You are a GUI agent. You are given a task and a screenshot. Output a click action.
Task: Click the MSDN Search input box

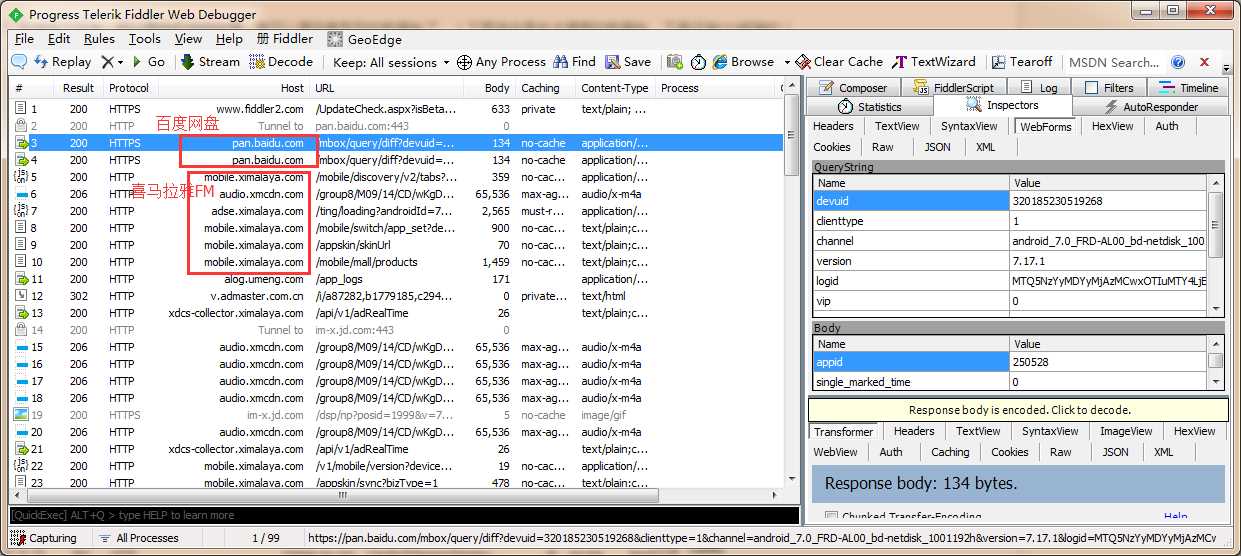pyautogui.click(x=1113, y=62)
